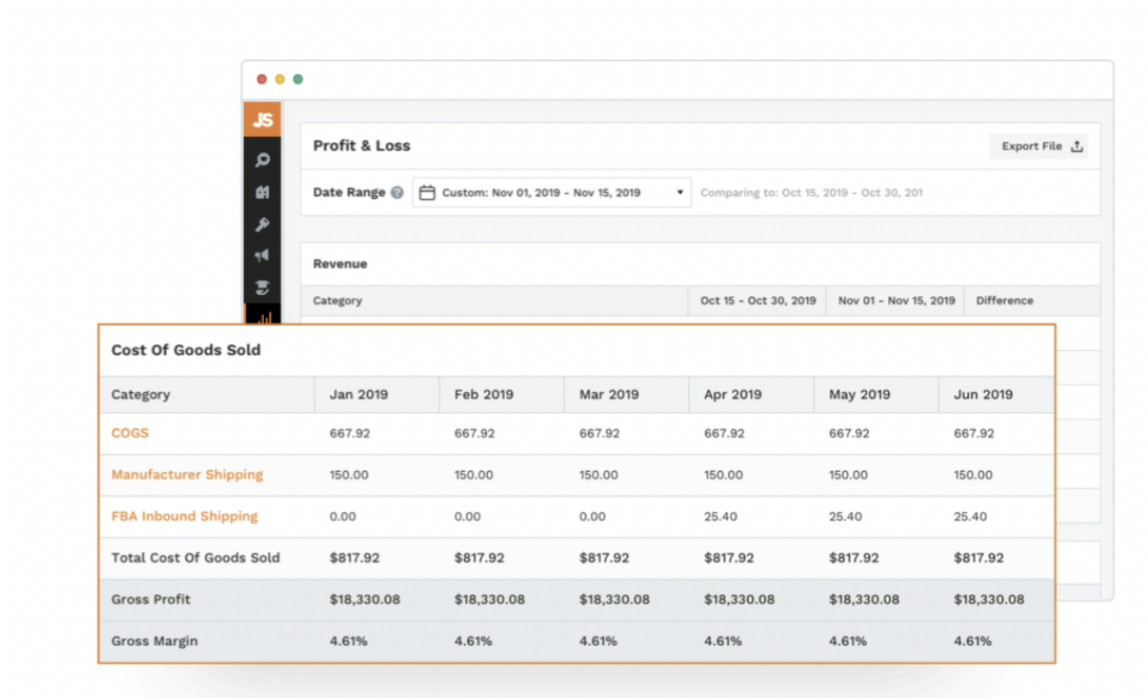Click FBA Inbound Shipping 0.00 for Jan 2019
This screenshot has width=1148, height=698.
(342, 517)
